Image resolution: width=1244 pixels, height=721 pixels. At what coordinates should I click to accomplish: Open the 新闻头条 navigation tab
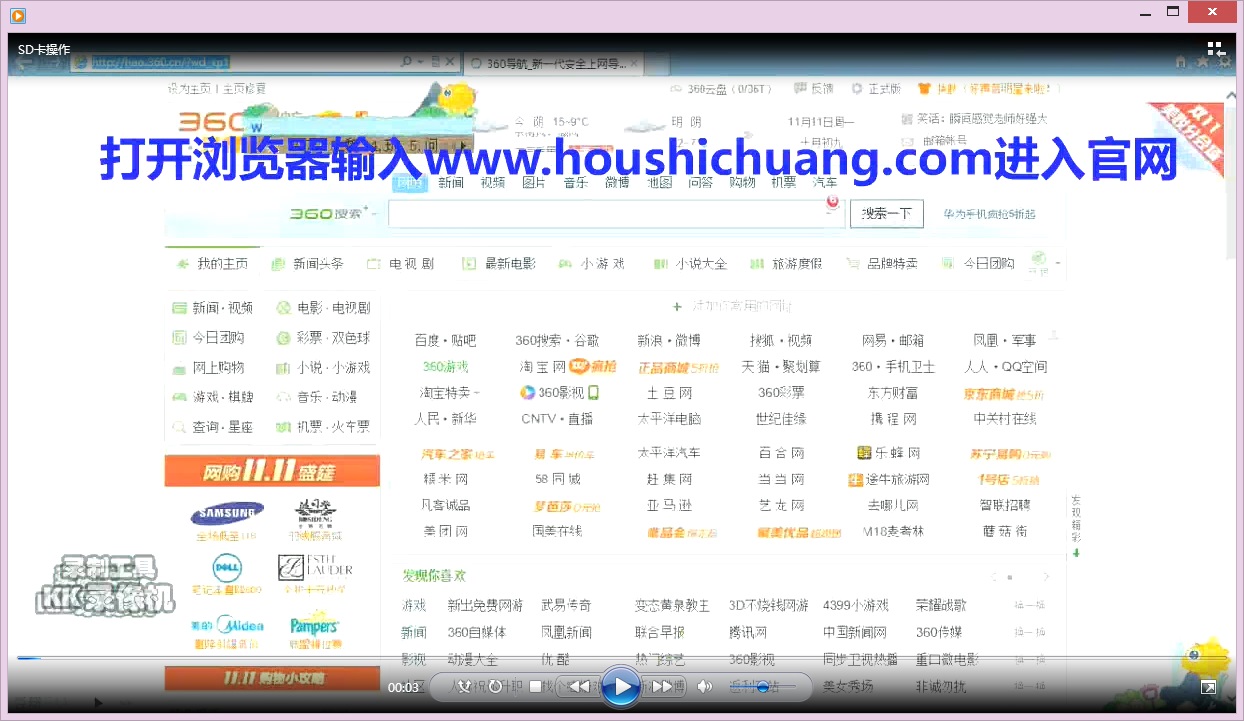(308, 264)
